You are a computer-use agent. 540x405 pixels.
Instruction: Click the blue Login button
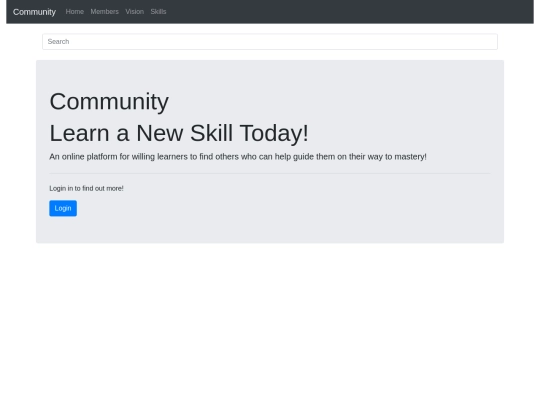coord(63,208)
